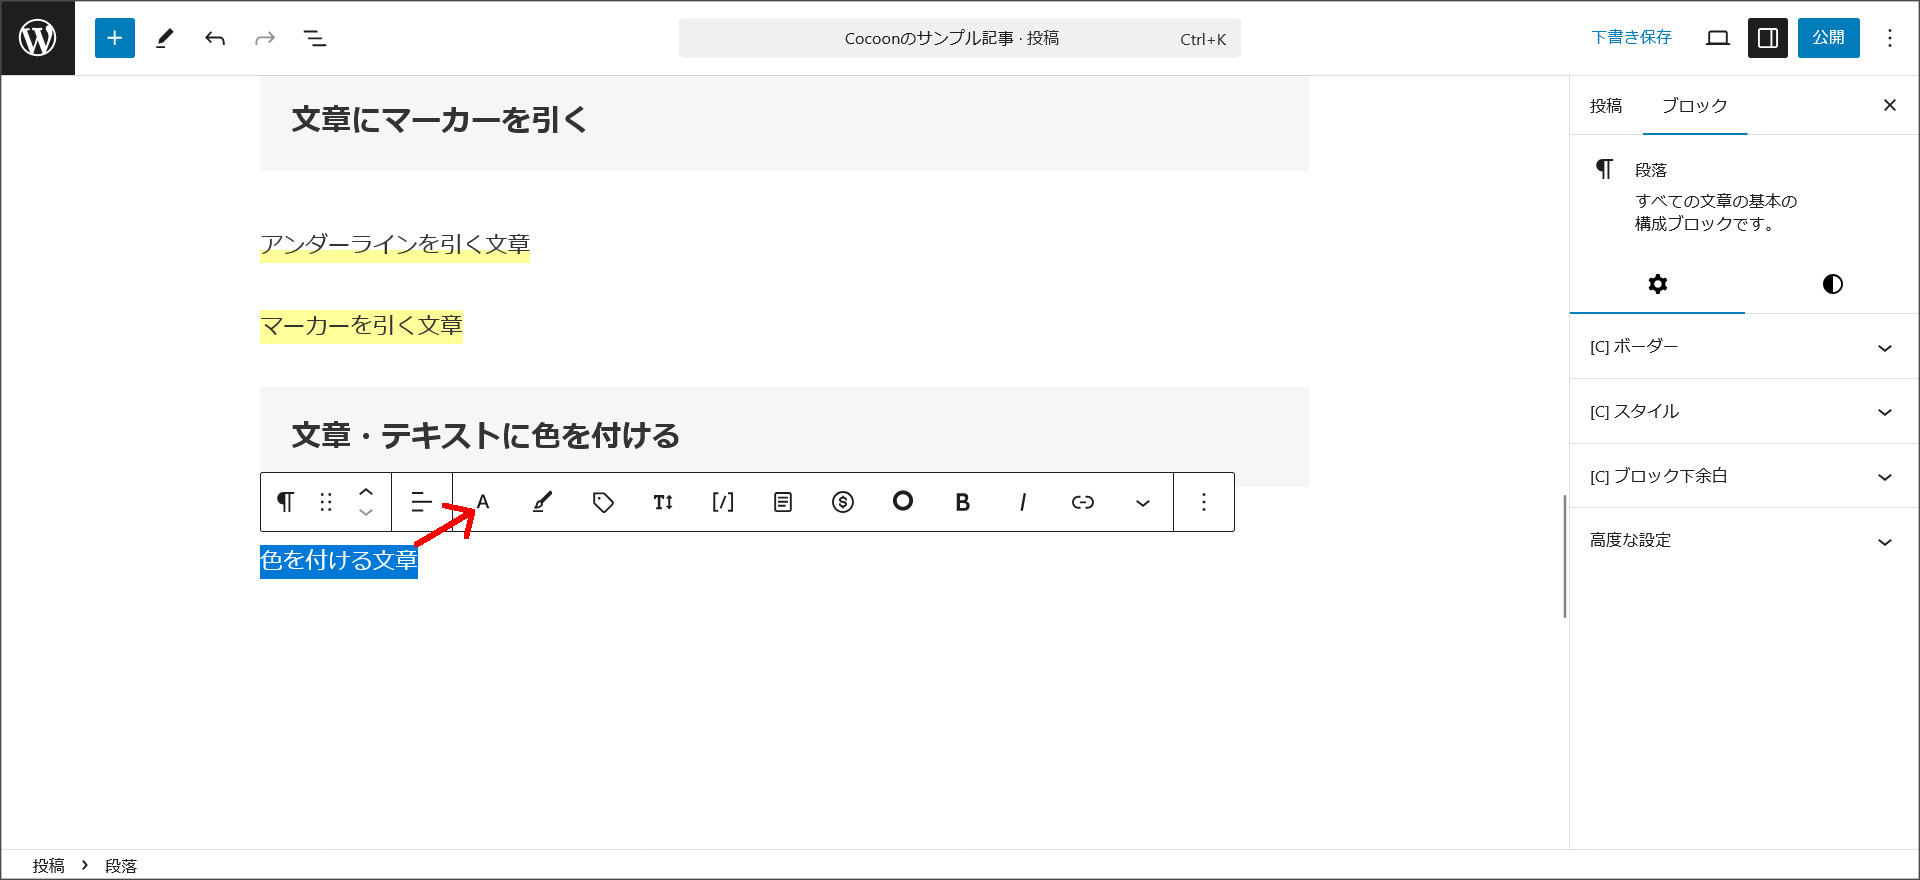This screenshot has height=880, width=1920.
Task: Open the text alignment option
Action: [x=422, y=502]
